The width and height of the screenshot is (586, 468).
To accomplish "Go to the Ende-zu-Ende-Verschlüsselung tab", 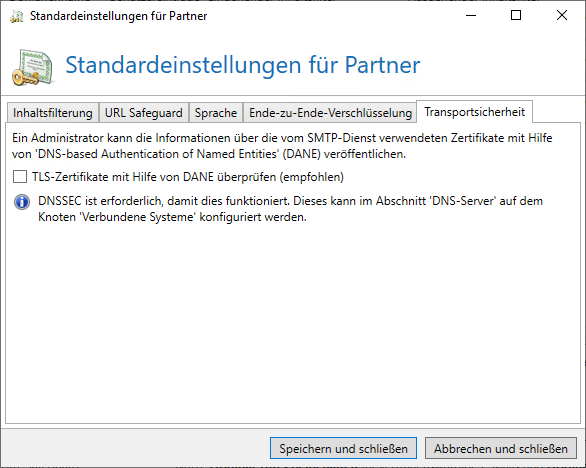I will point(330,113).
